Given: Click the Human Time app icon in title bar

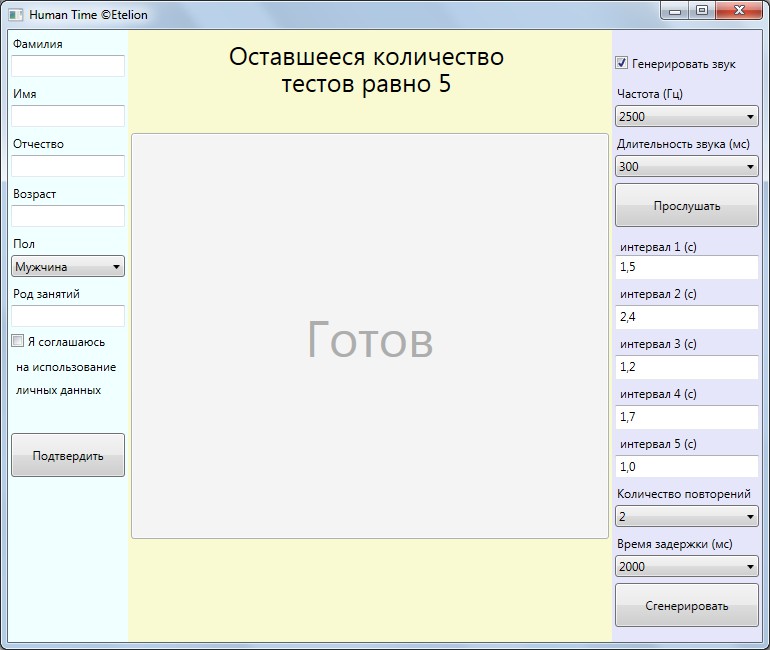Looking at the screenshot, I should [x=16, y=15].
